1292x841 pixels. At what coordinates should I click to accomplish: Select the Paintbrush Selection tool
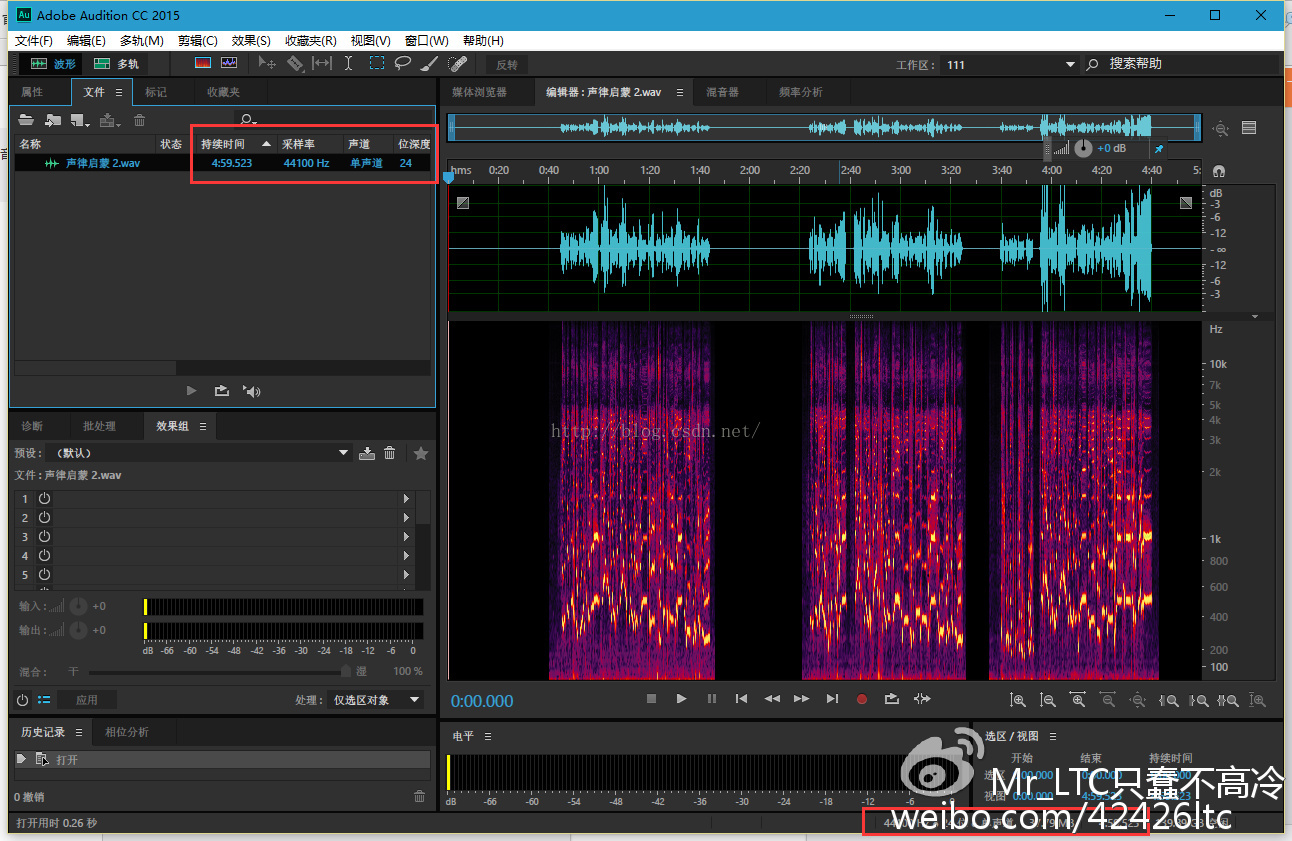click(430, 63)
